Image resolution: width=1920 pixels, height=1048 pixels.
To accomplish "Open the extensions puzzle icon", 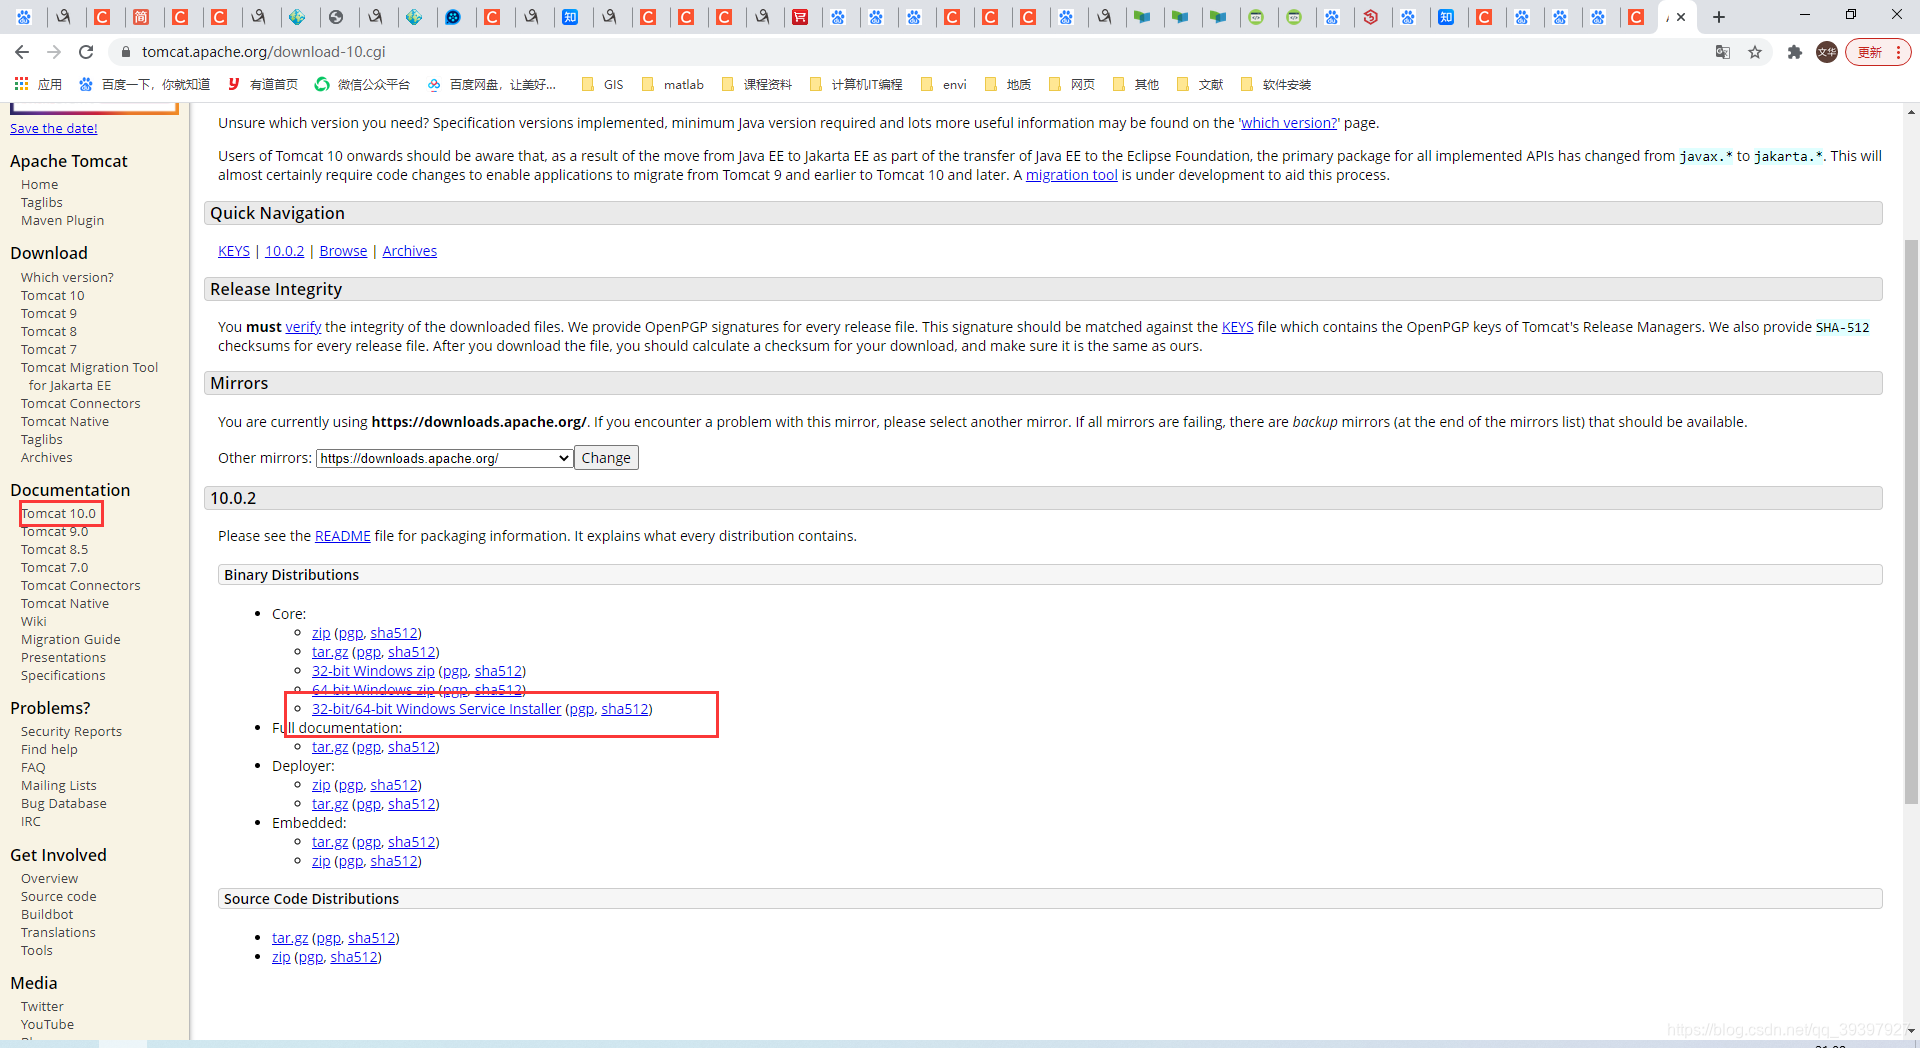I will click(x=1795, y=52).
